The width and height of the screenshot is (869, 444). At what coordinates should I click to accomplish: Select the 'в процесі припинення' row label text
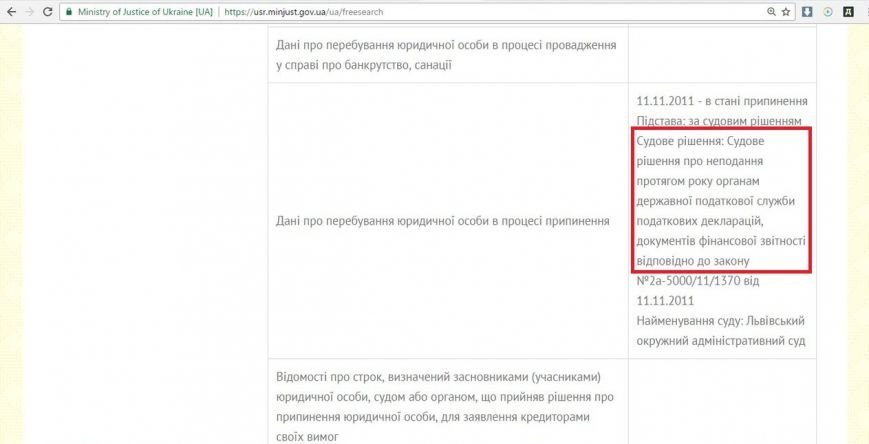click(443, 221)
